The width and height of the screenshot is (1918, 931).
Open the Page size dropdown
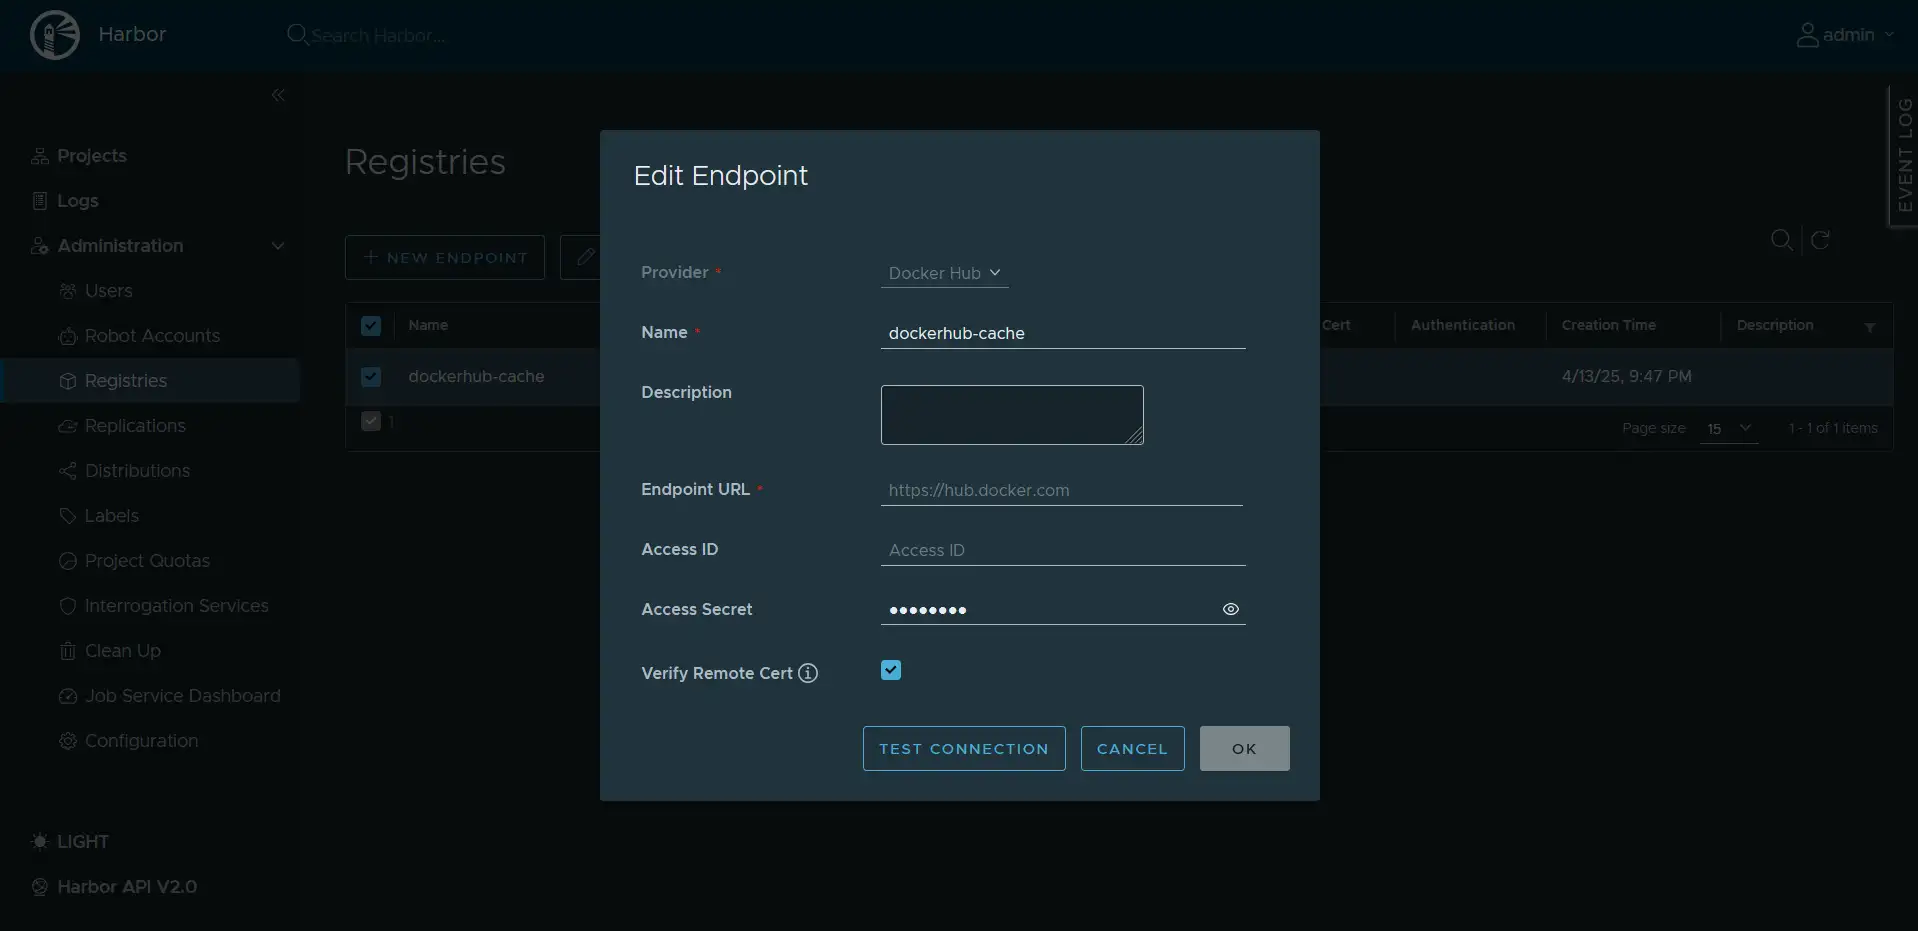(x=1729, y=429)
